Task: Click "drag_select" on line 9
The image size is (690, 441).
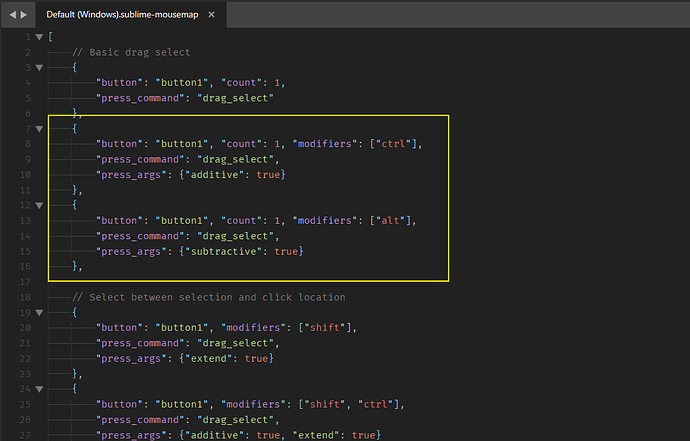Action: pos(235,159)
